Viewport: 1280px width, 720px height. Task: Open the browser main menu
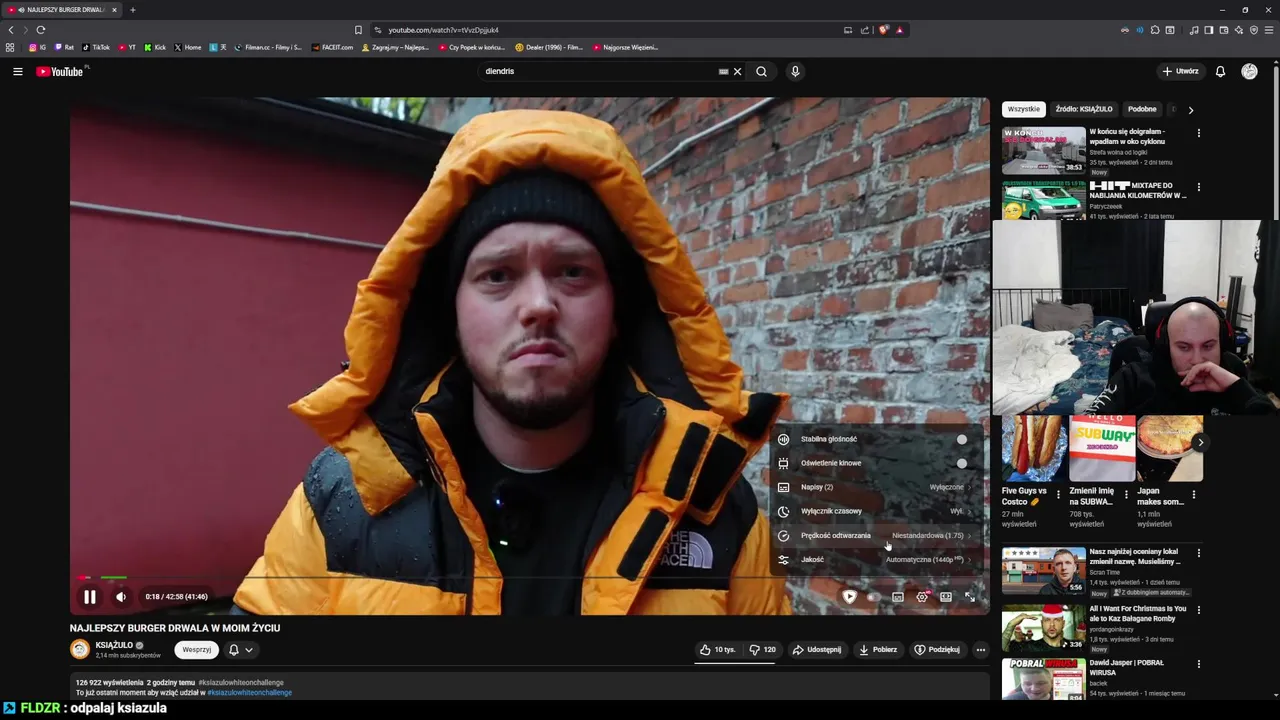click(x=1268, y=30)
